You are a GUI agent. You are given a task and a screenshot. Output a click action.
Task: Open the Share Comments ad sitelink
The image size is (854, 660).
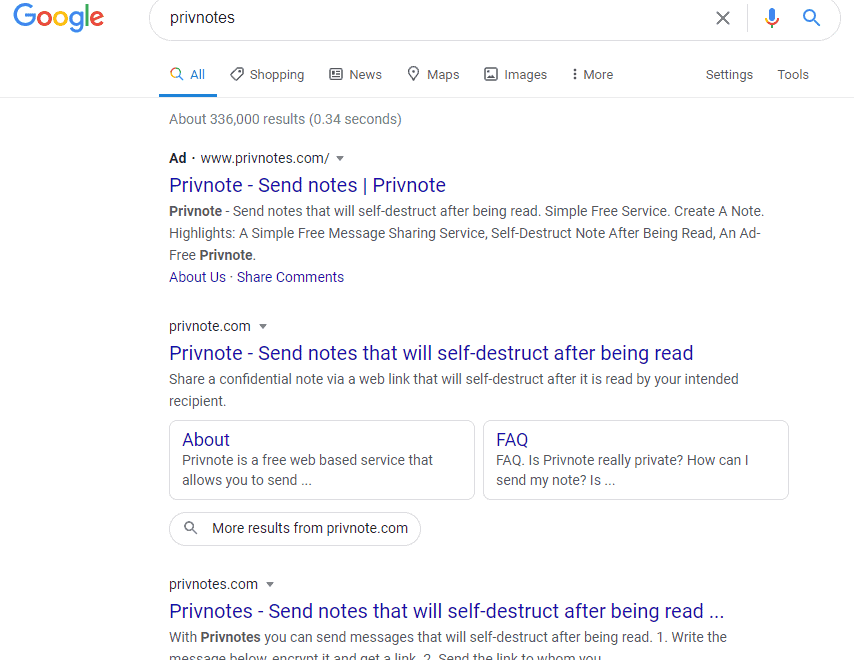click(290, 277)
